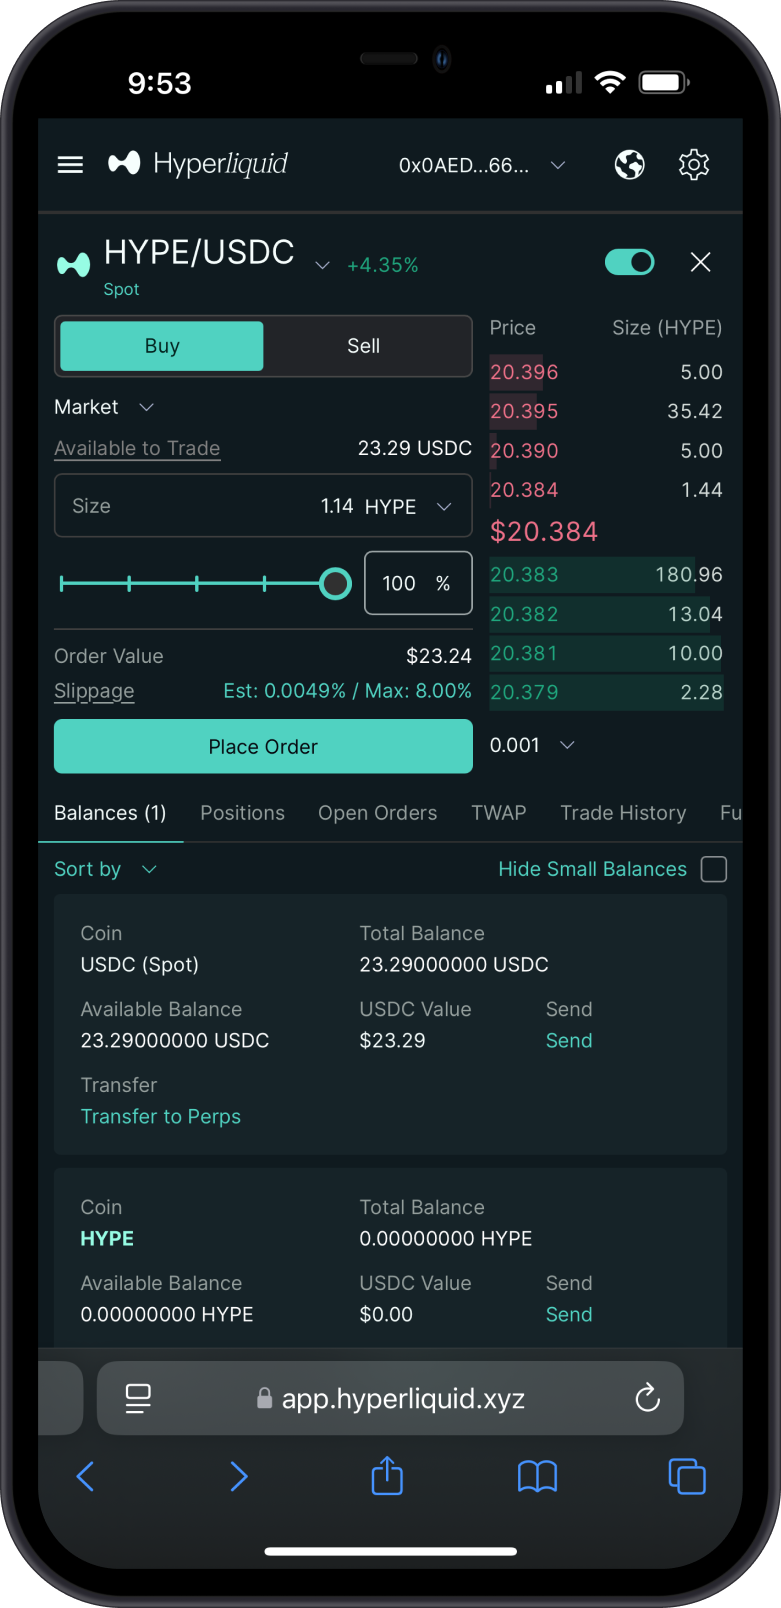The height and width of the screenshot is (1608, 781).
Task: Click the HYPE coin name link
Action: click(x=107, y=1238)
